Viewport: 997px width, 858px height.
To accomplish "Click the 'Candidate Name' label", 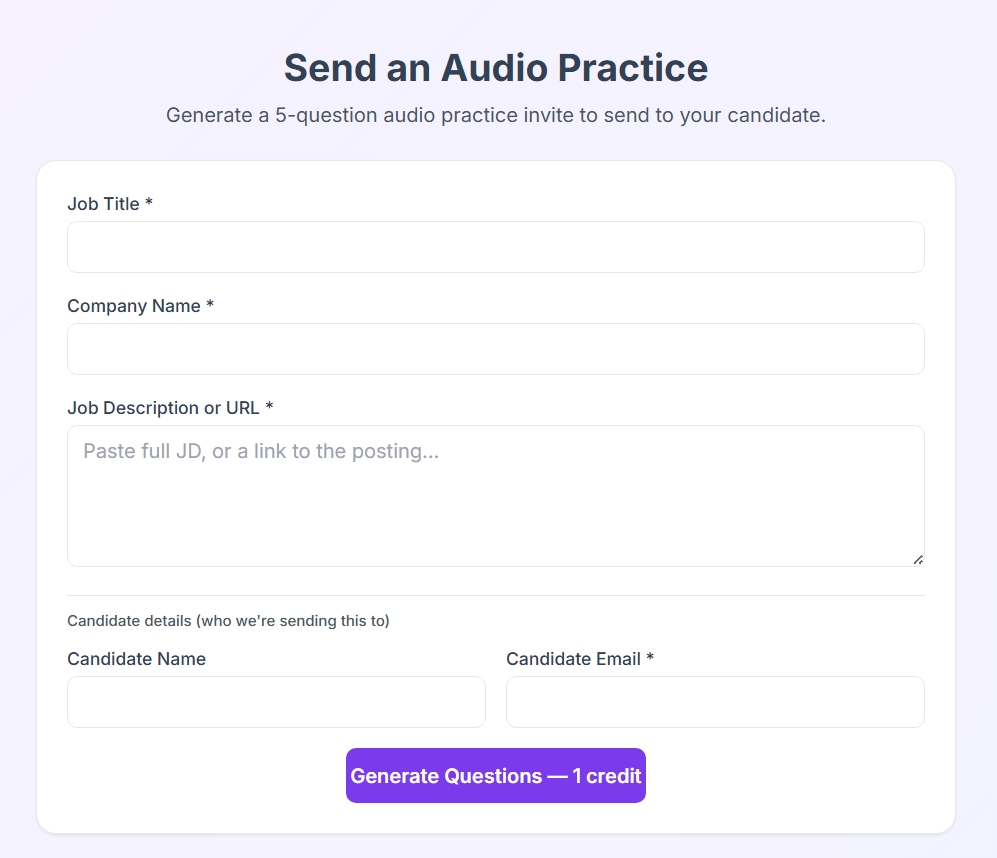I will pos(137,659).
